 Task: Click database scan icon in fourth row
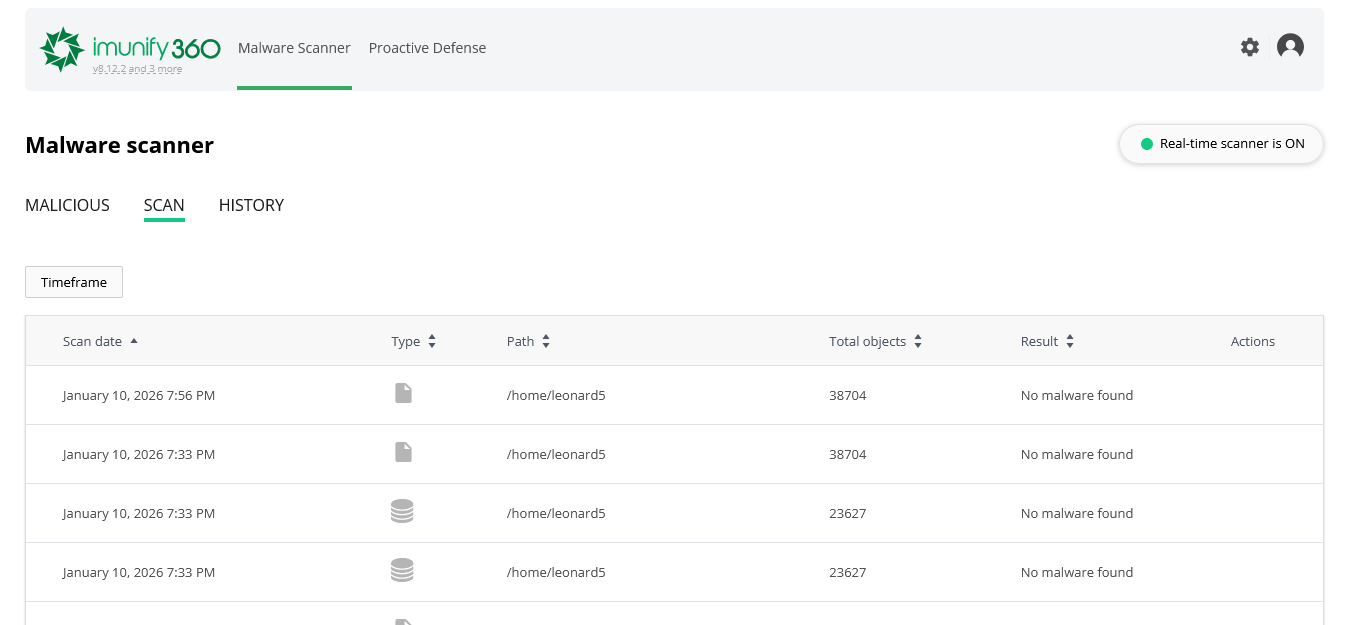coord(402,571)
